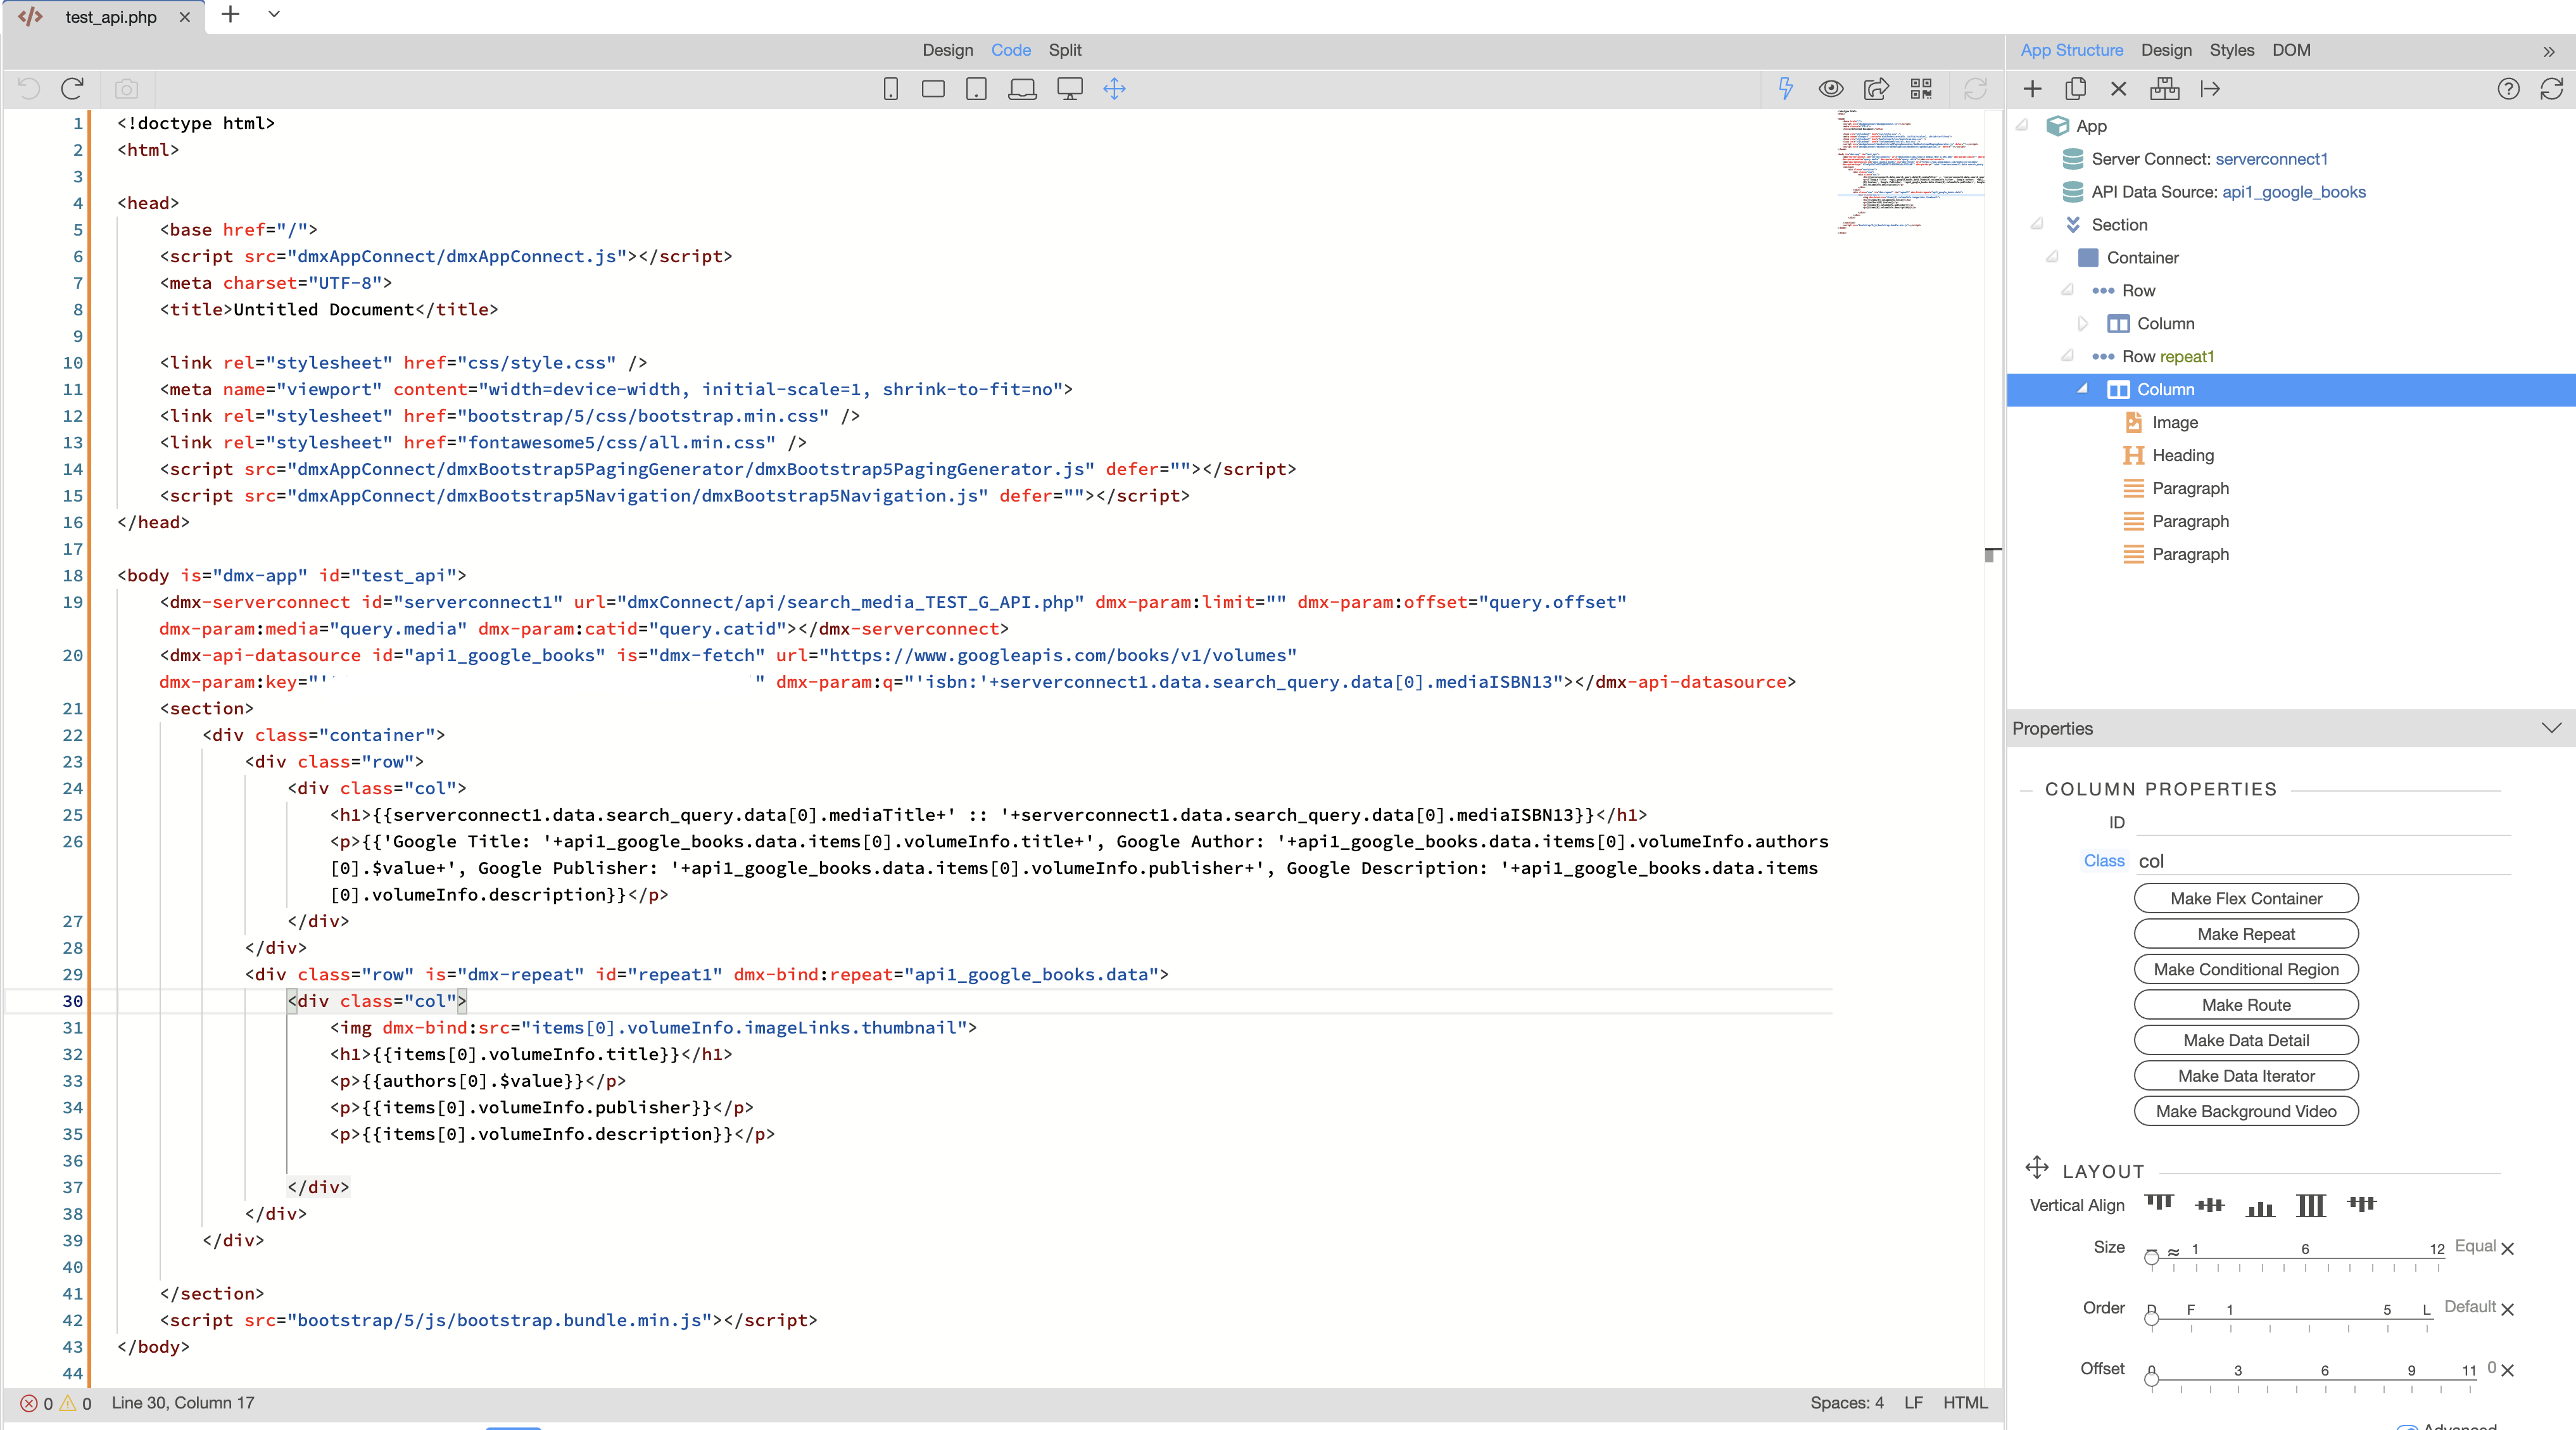Click the Size slider handle
2576x1430 pixels.
tap(2151, 1257)
